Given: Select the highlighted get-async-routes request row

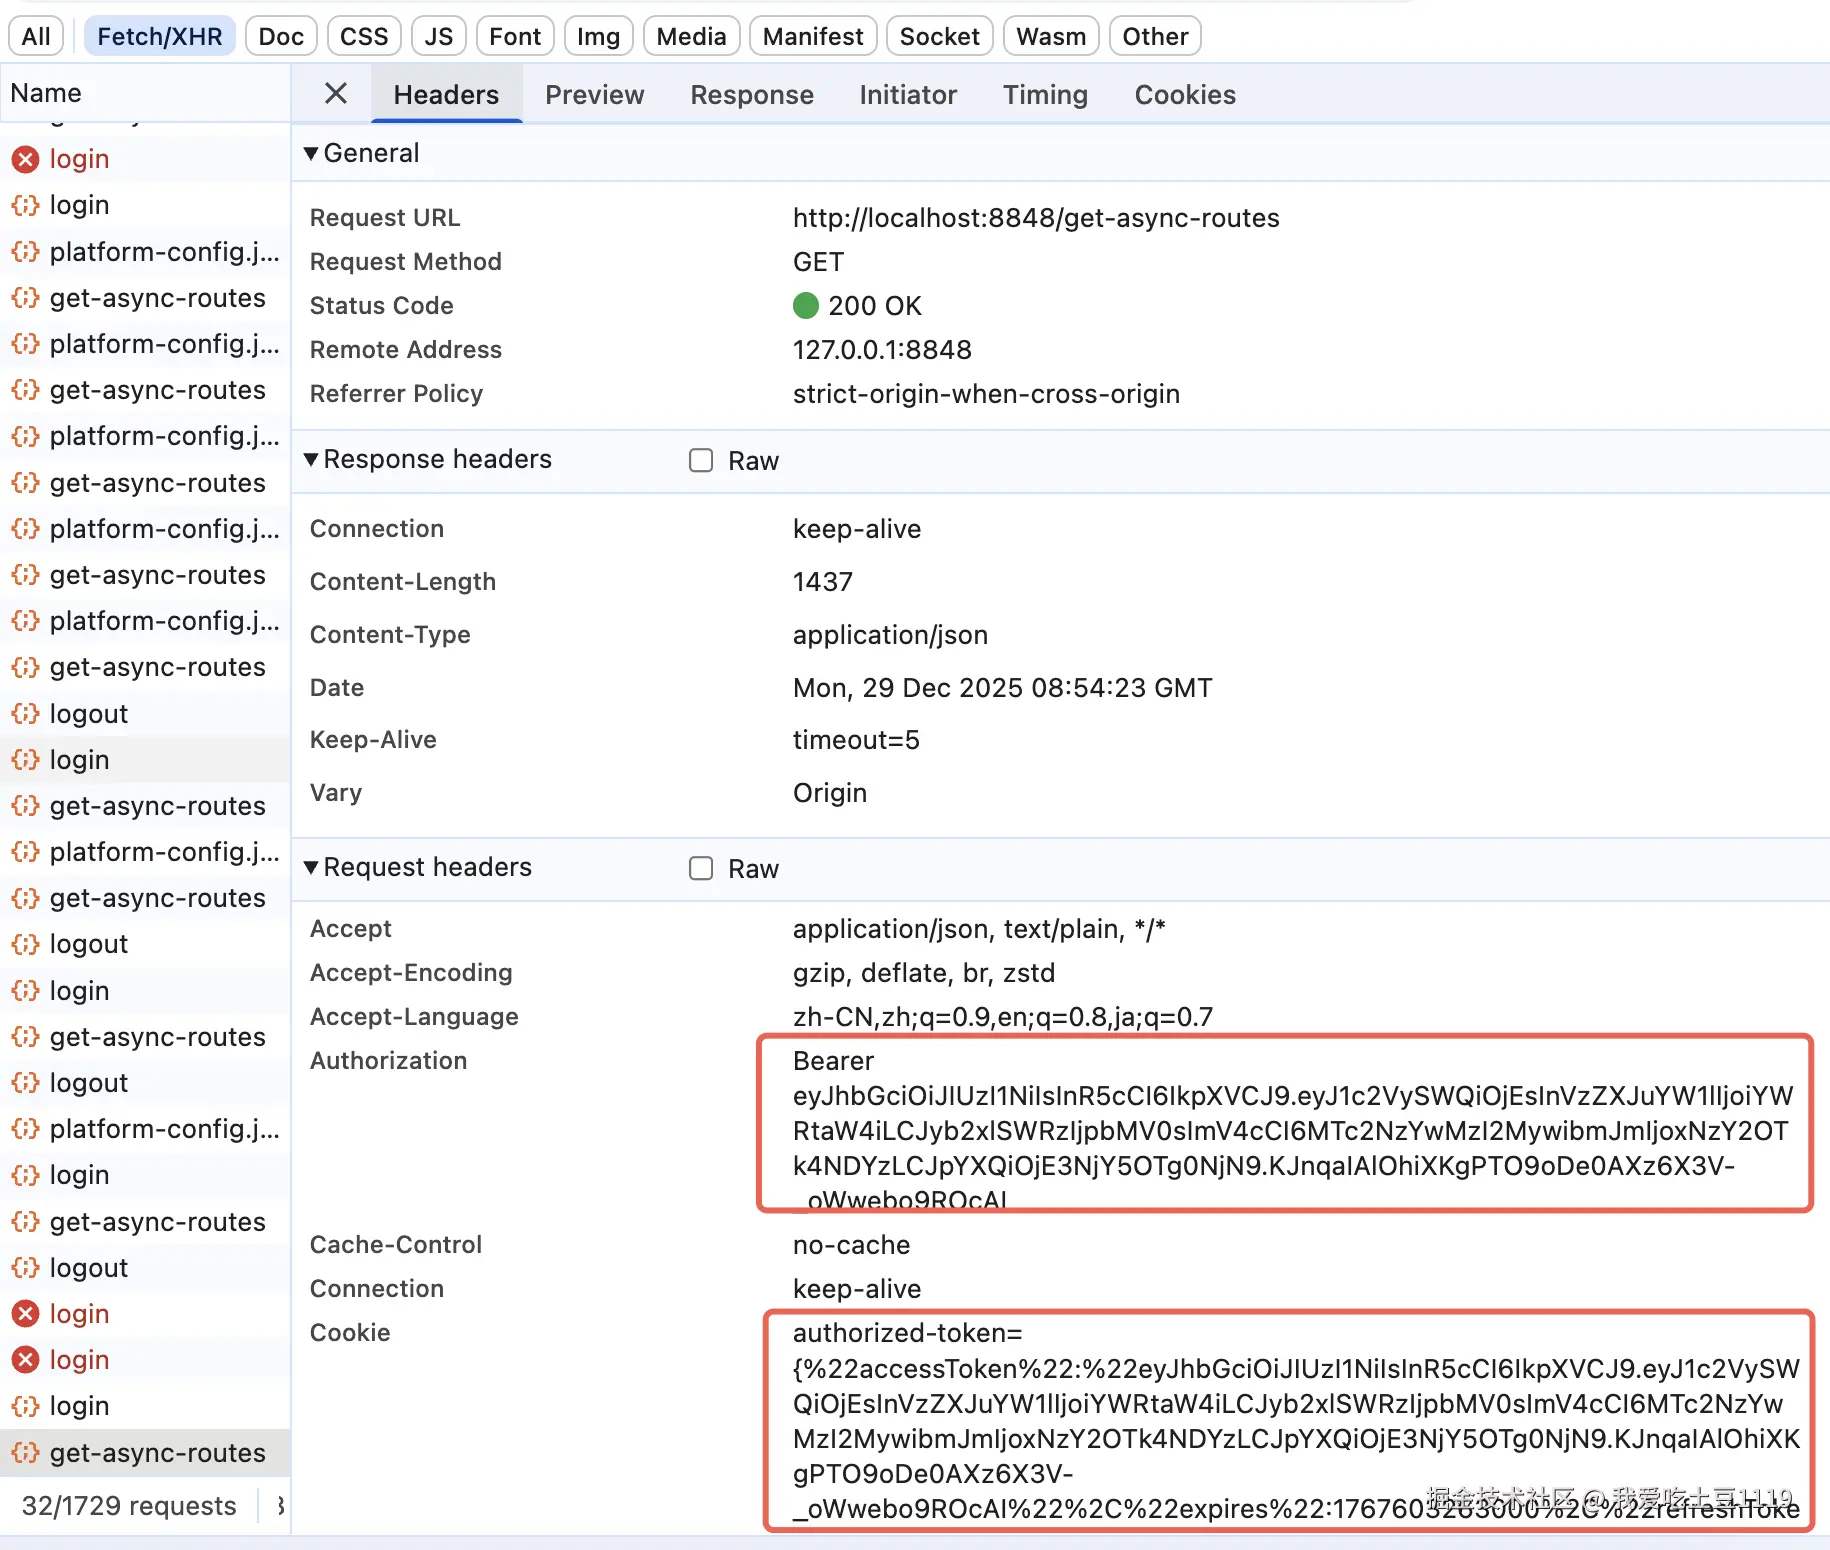Looking at the screenshot, I should click(x=145, y=1452).
